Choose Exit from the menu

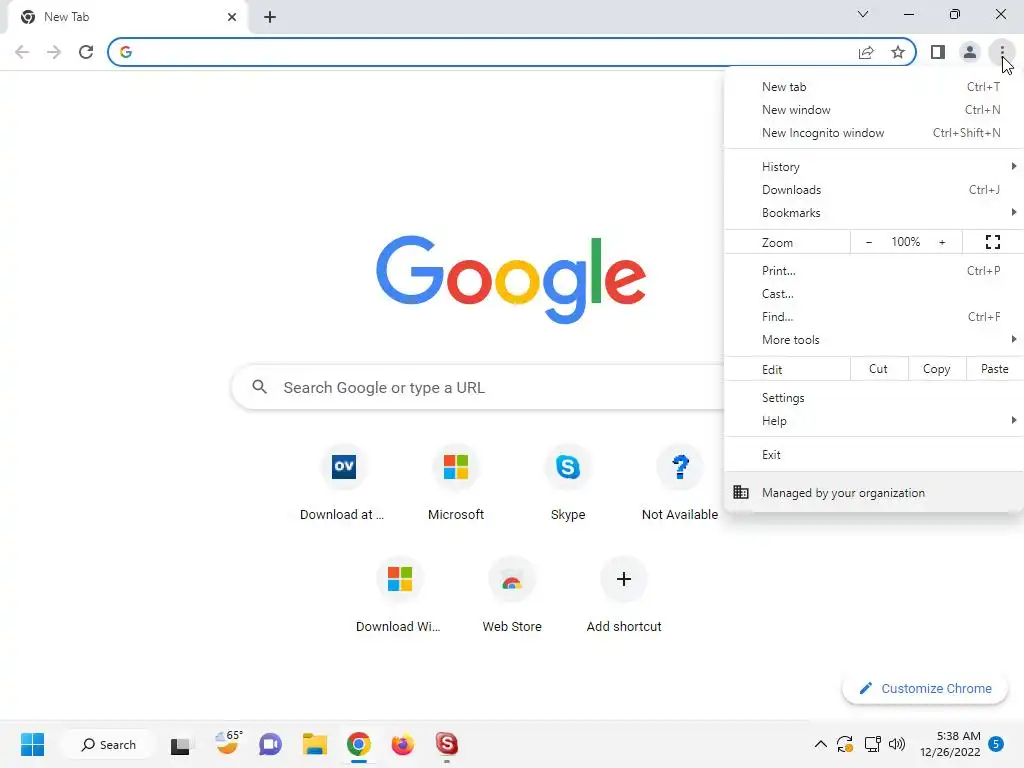pyautogui.click(x=874, y=455)
